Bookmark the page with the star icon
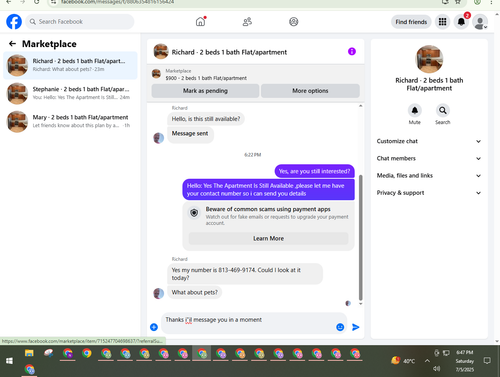500x377 pixels. coord(458,2)
